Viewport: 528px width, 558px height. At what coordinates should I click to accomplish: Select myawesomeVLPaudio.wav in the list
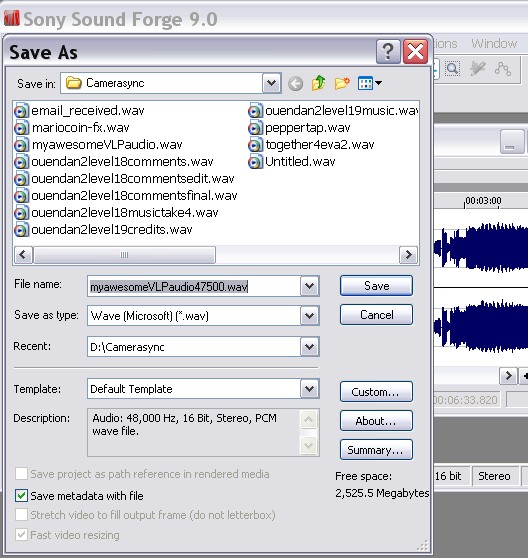pos(107,145)
